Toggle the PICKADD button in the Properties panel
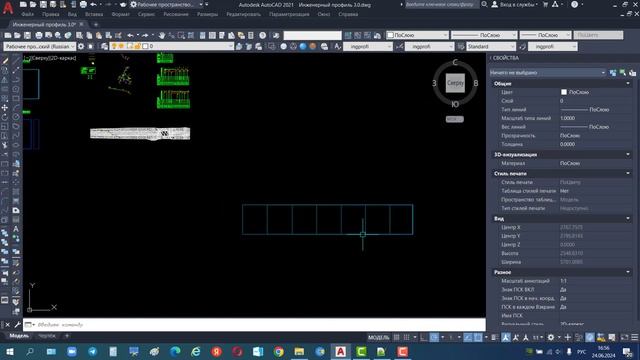Screen dimensions: 640x360 613,73
